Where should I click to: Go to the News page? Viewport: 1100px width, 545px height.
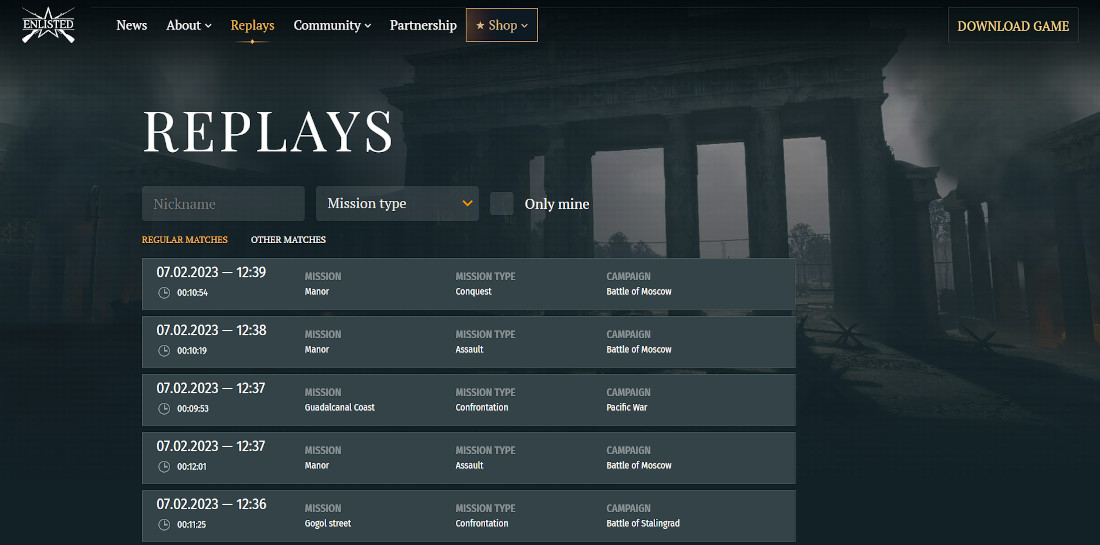click(132, 25)
